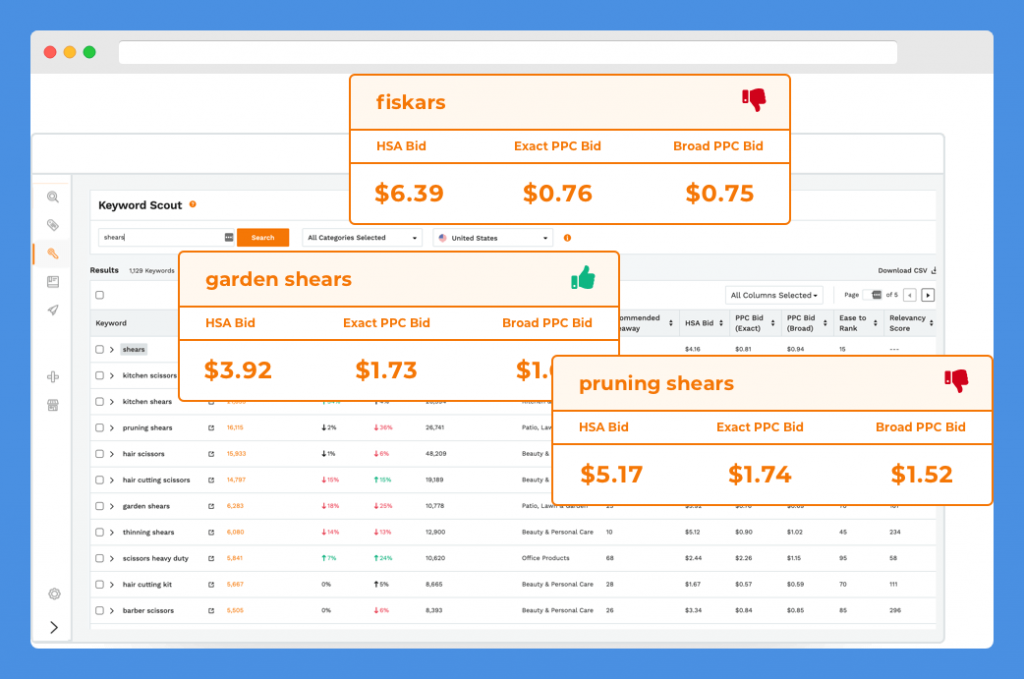Open the tracker list icon in sidebar
The image size is (1024, 679).
click(x=53, y=281)
